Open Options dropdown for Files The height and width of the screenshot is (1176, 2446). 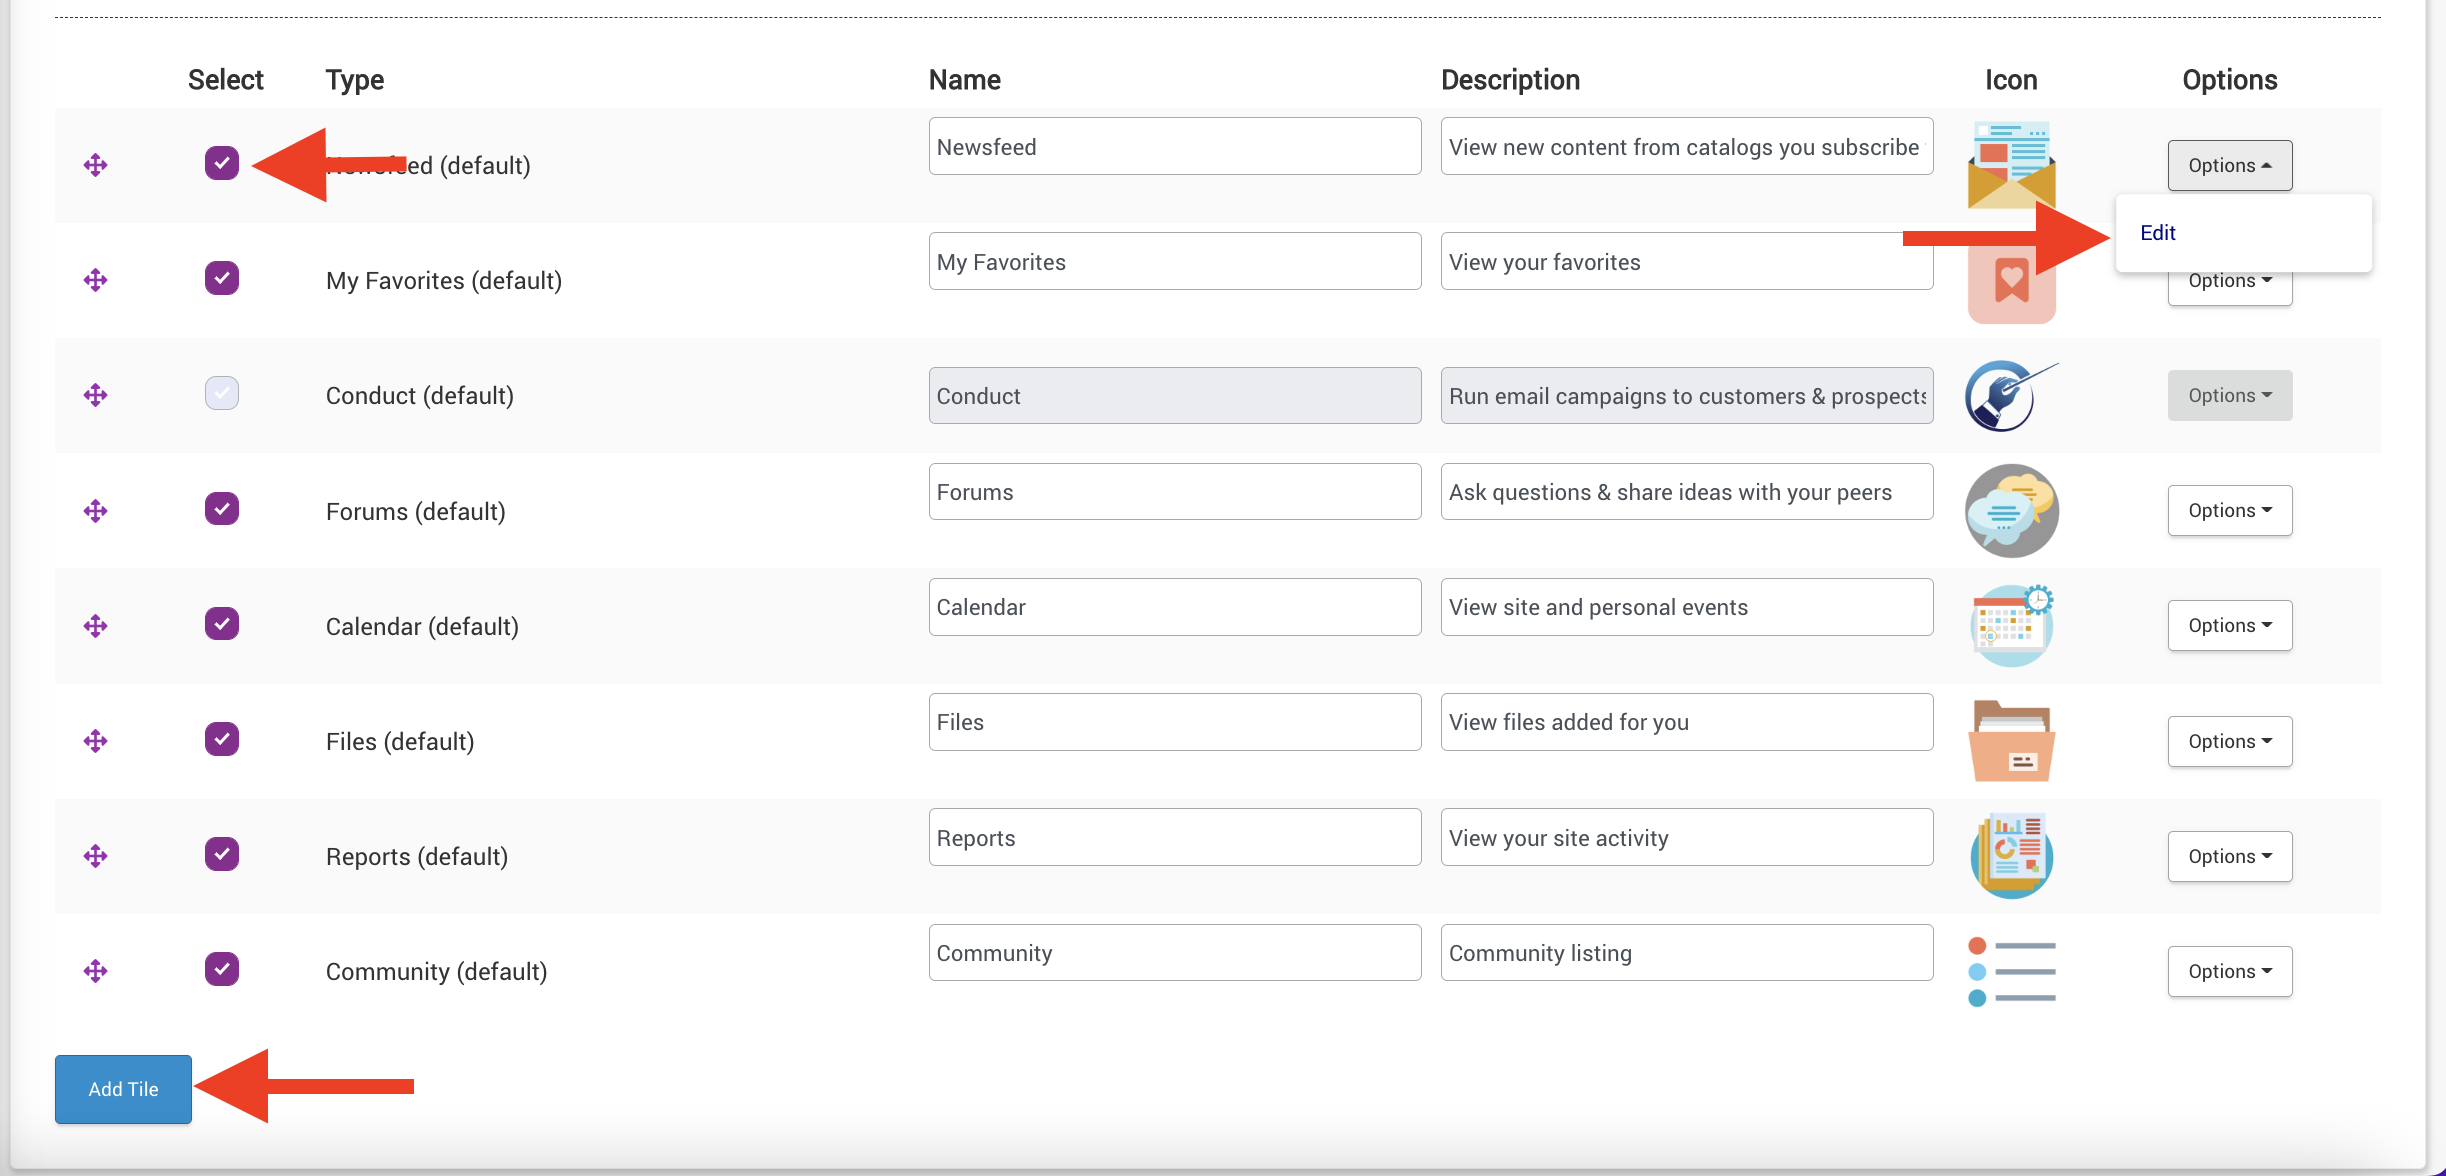[x=2229, y=741]
